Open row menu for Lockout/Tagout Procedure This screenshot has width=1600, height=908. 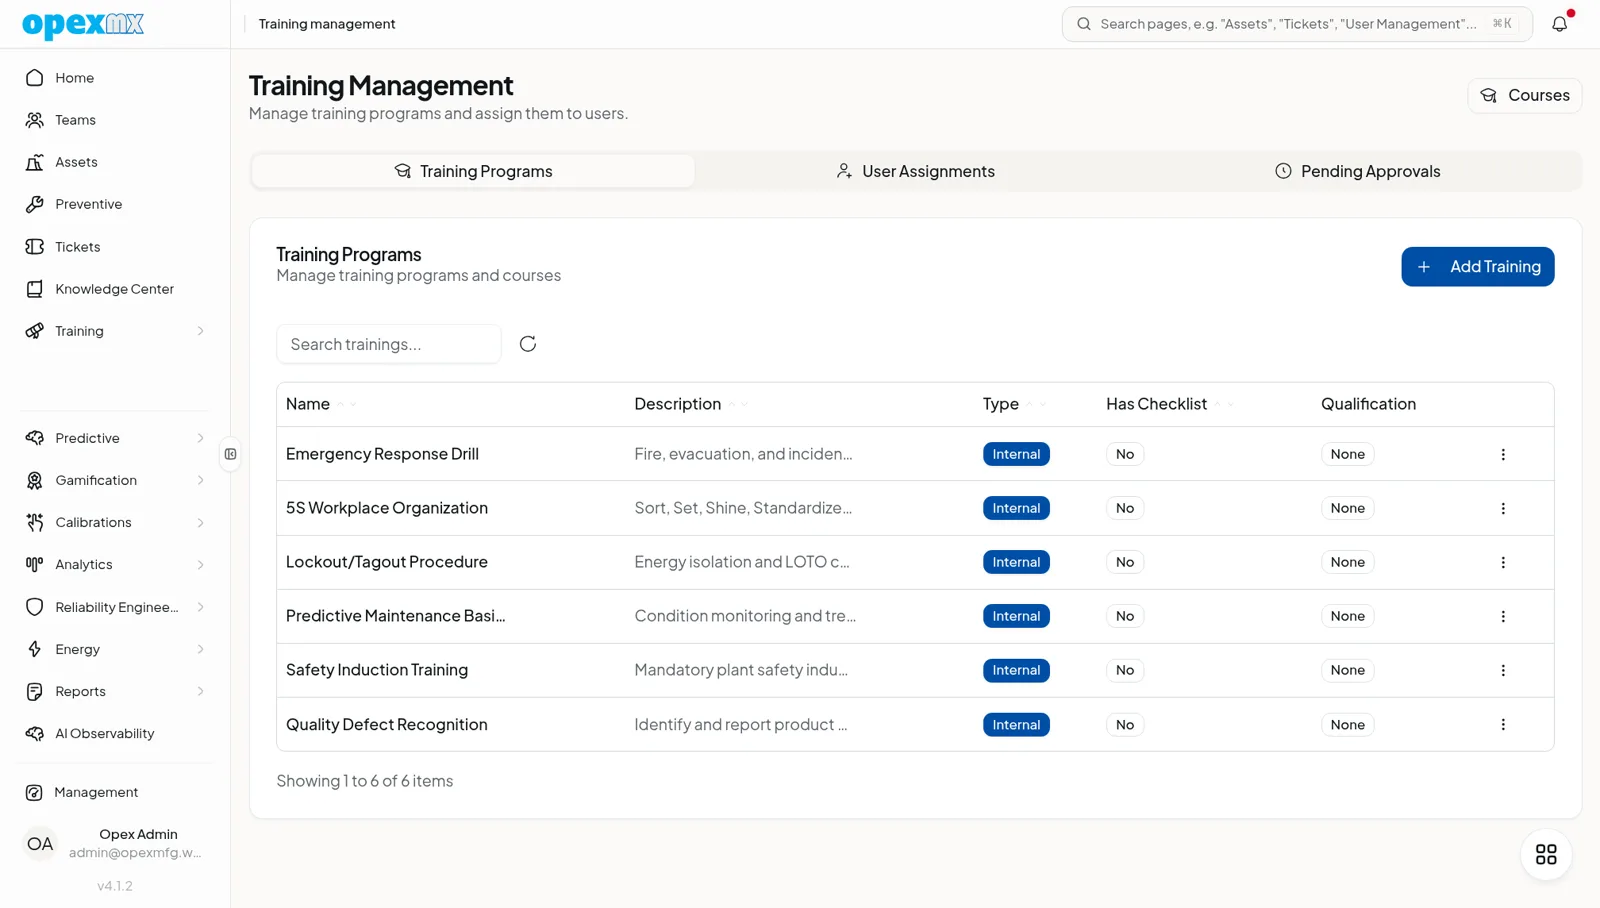tap(1503, 562)
